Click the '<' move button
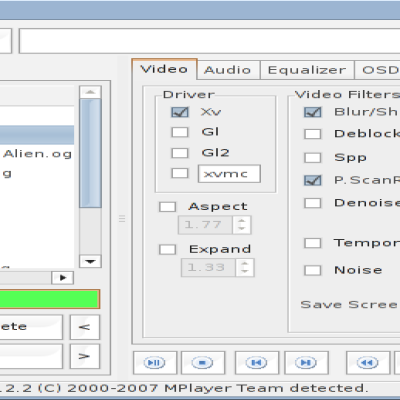Image resolution: width=400 pixels, height=400 pixels. (85, 327)
